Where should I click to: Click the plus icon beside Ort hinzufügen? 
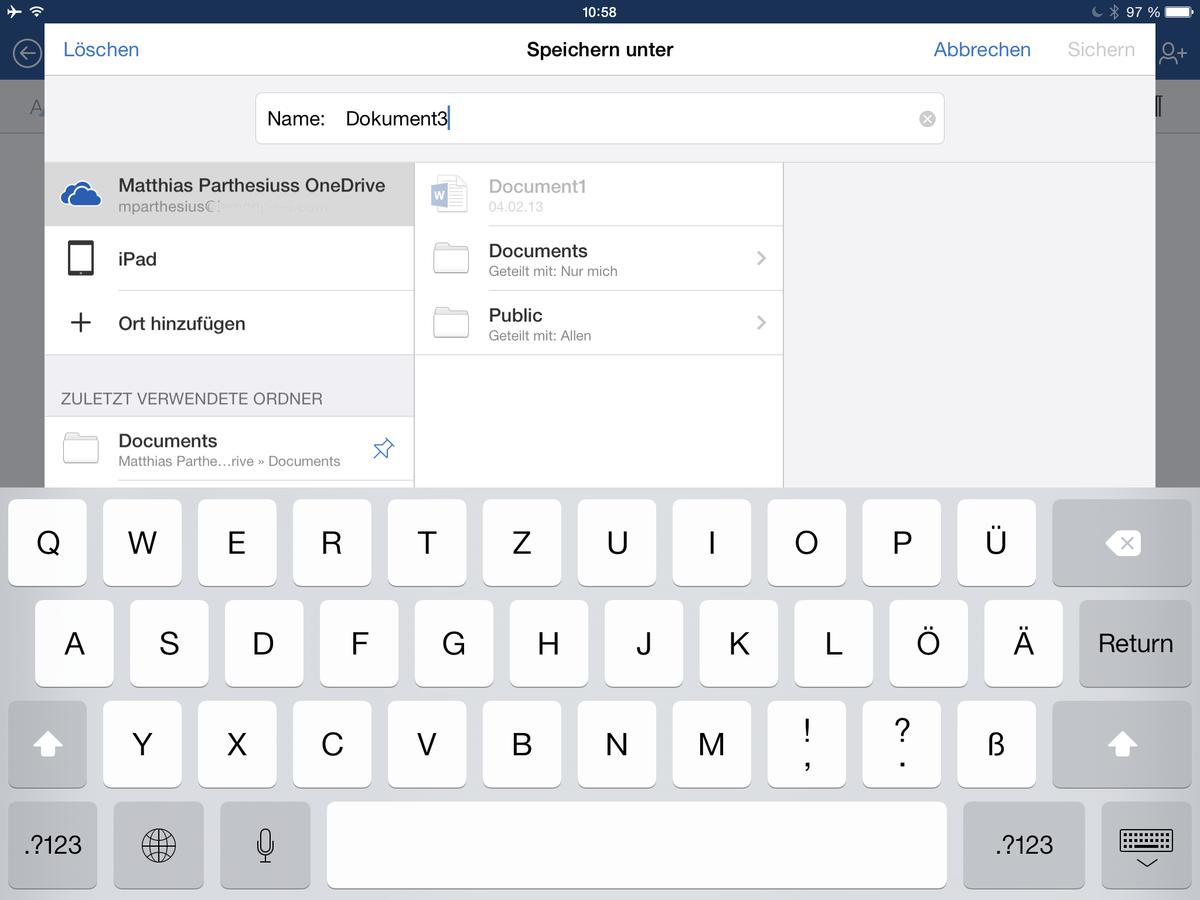[81, 322]
